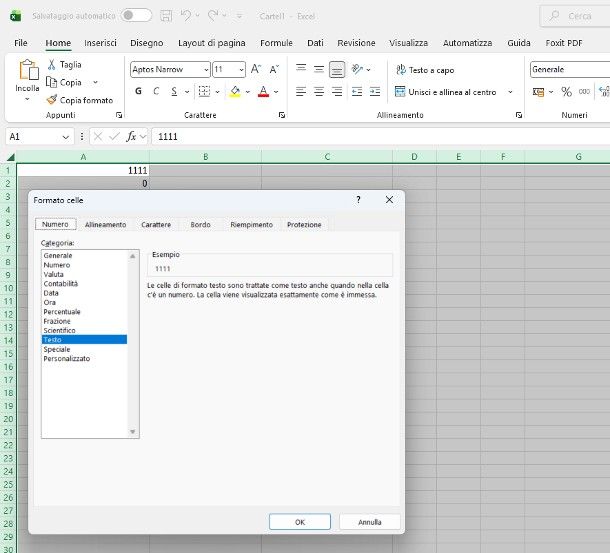This screenshot has height=553, width=610.
Task: Click the save icon in title bar
Action: (x=166, y=16)
